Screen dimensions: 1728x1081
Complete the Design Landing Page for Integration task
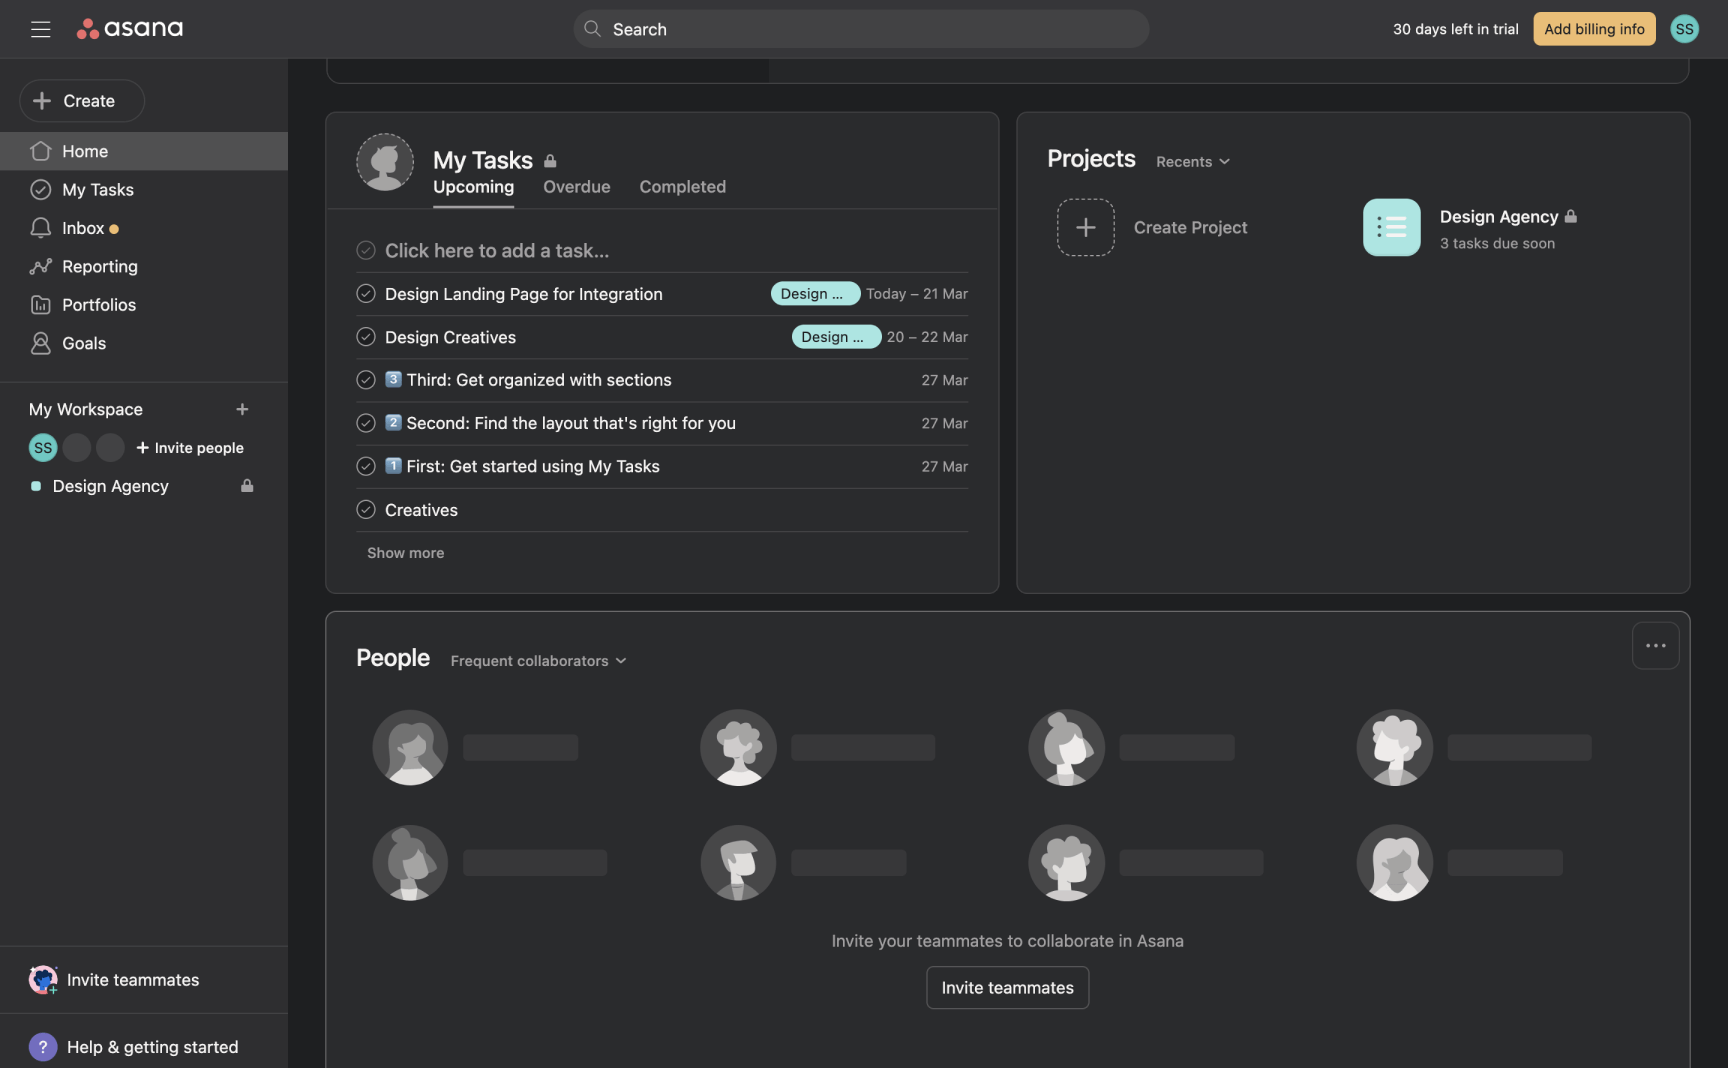365,293
